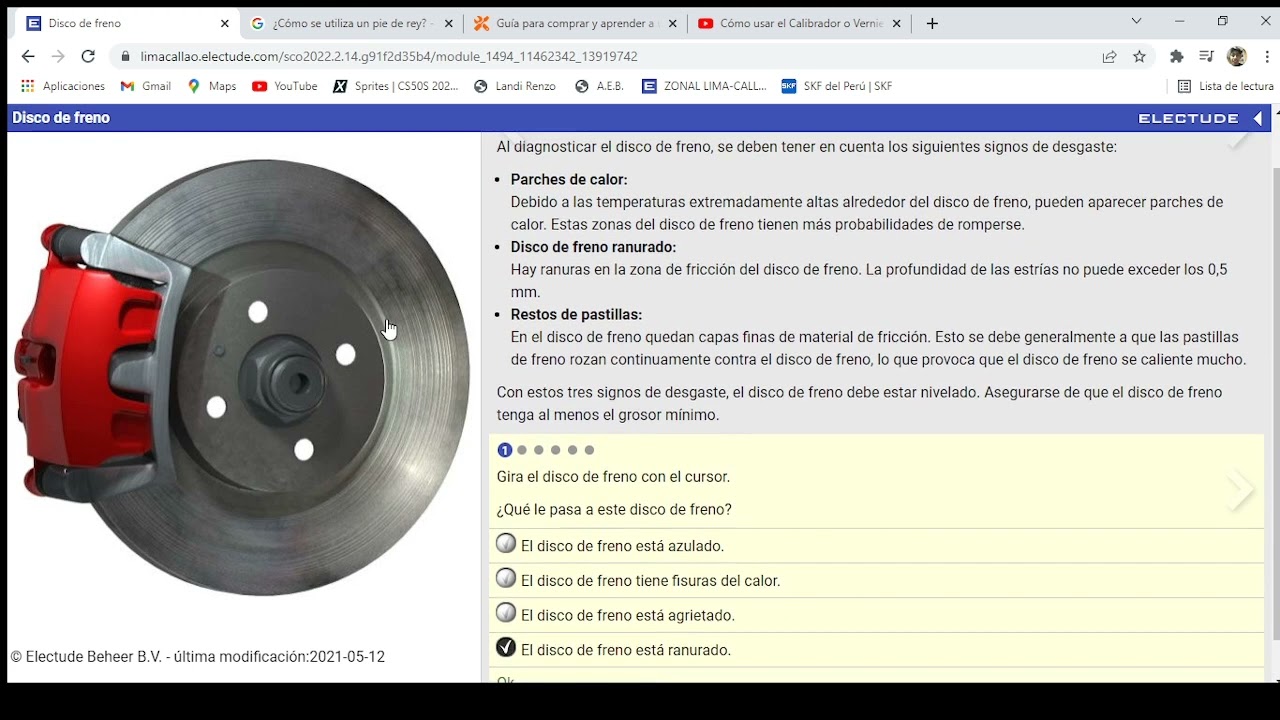Bookmark this page with the star icon
Viewport: 1280px width, 720px height.
[x=1139, y=57]
